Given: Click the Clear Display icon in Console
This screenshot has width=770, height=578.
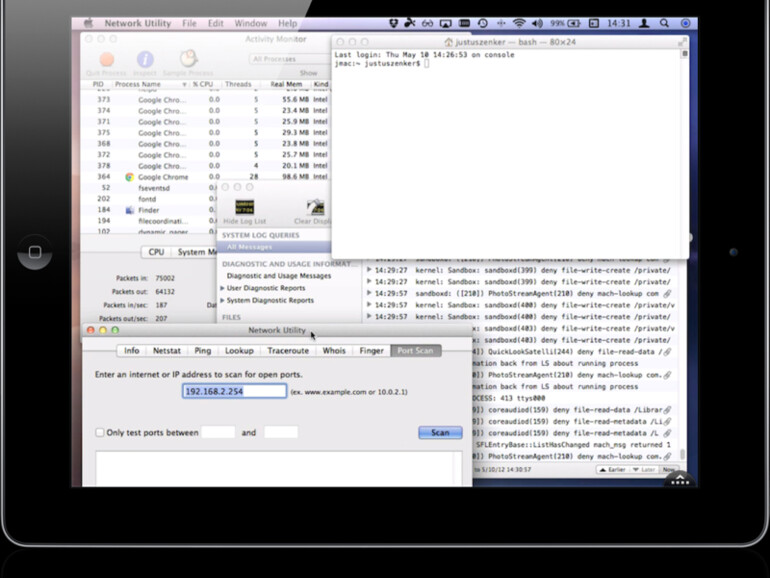Looking at the screenshot, I should pyautogui.click(x=313, y=208).
